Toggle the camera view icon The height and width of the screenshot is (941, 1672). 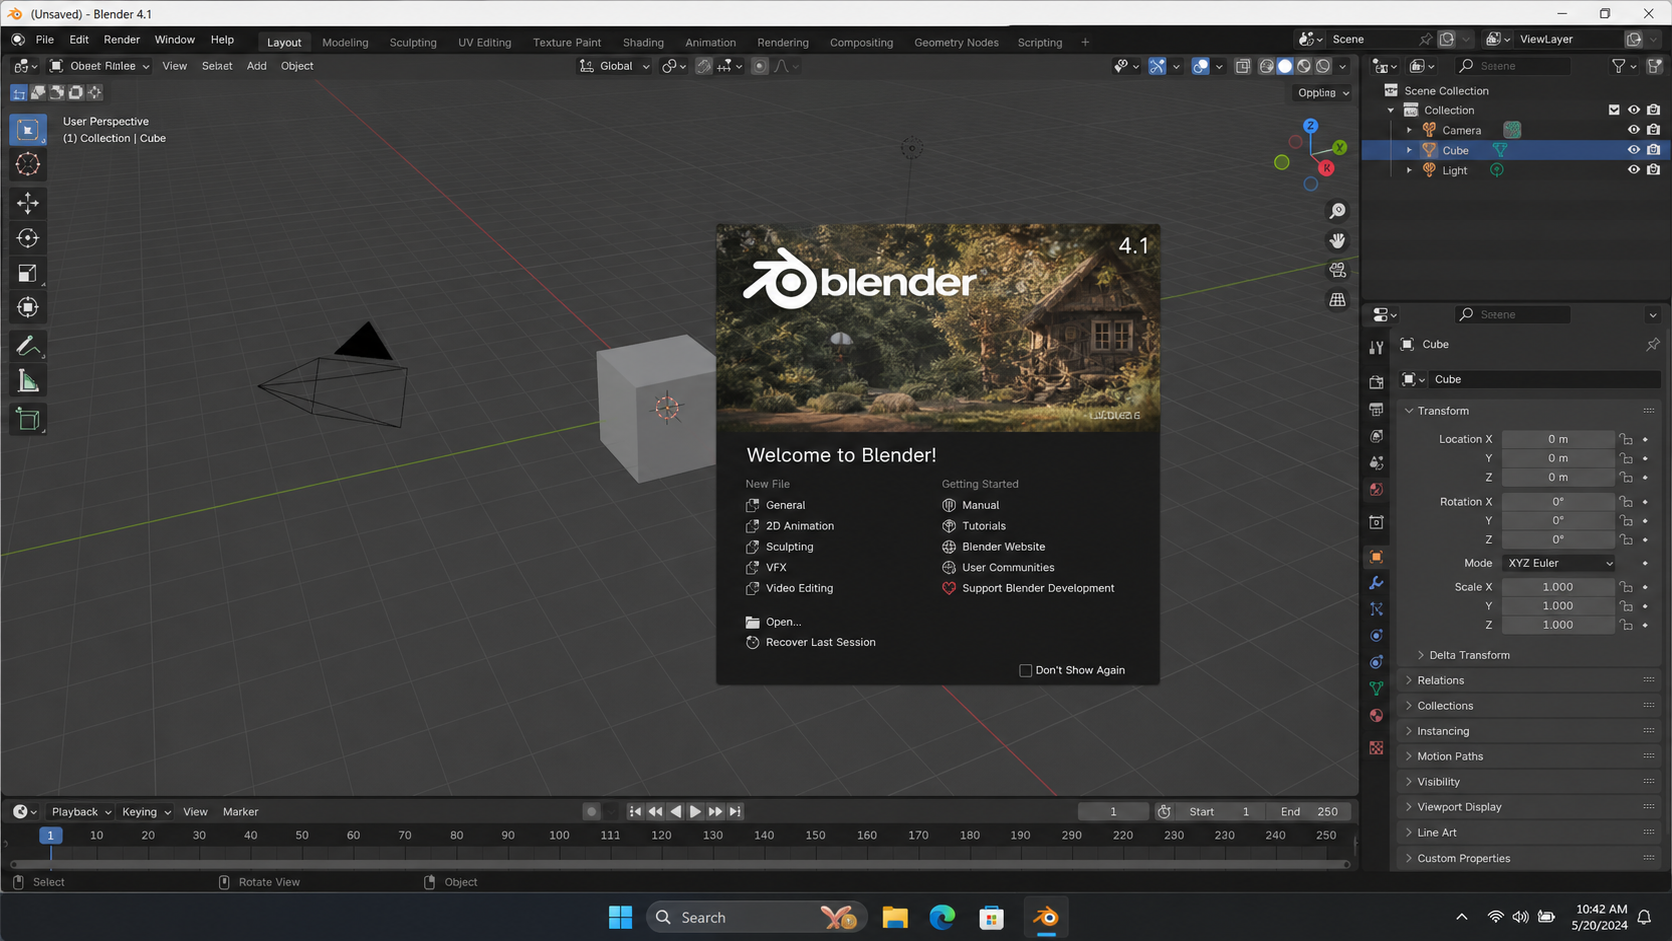click(x=1337, y=270)
